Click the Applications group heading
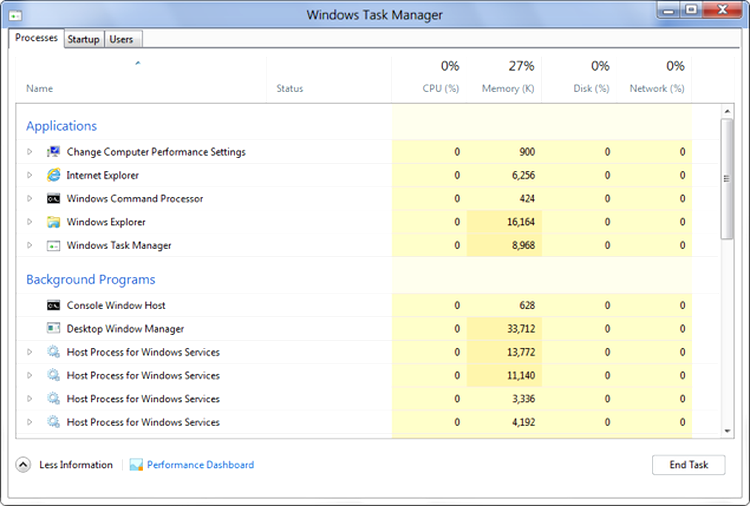The width and height of the screenshot is (750, 506). click(x=61, y=126)
